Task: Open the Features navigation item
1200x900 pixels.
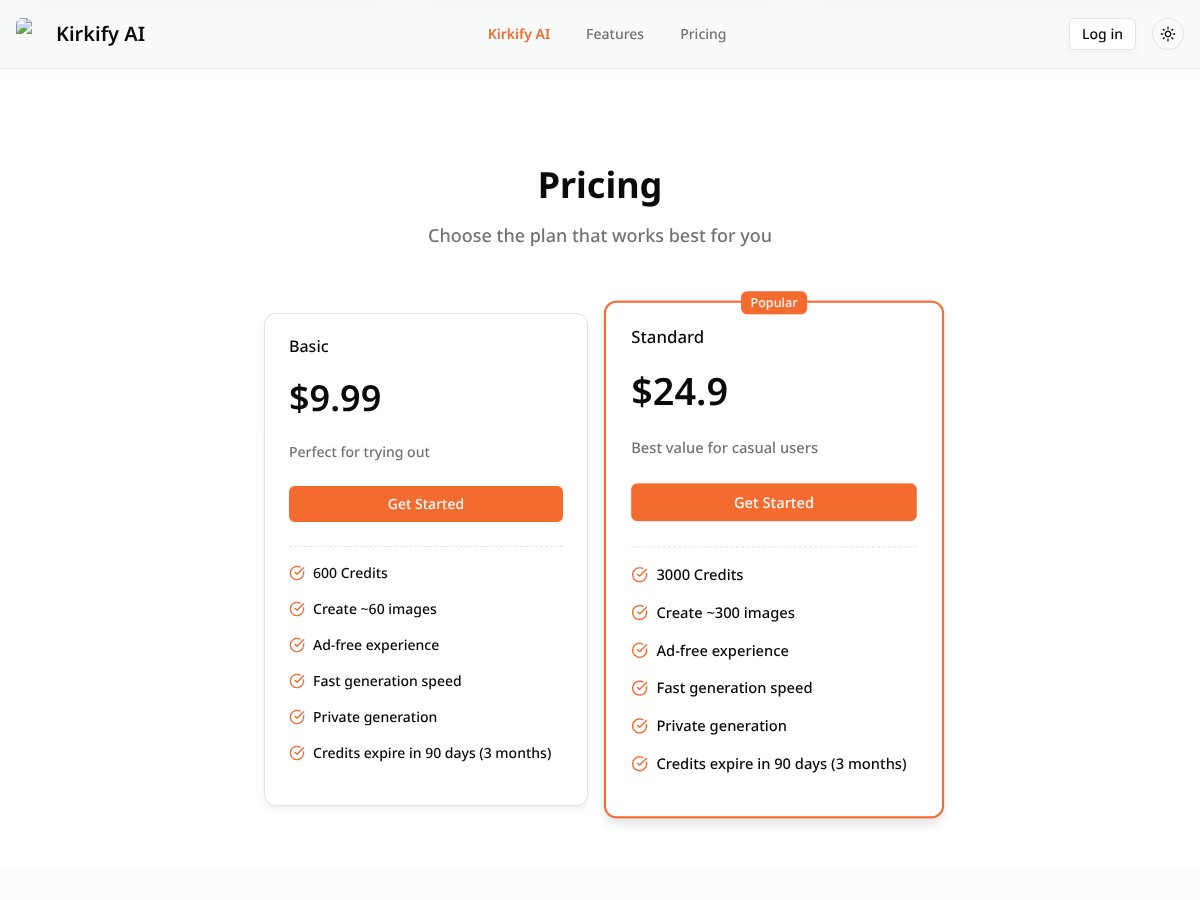Action: [614, 33]
